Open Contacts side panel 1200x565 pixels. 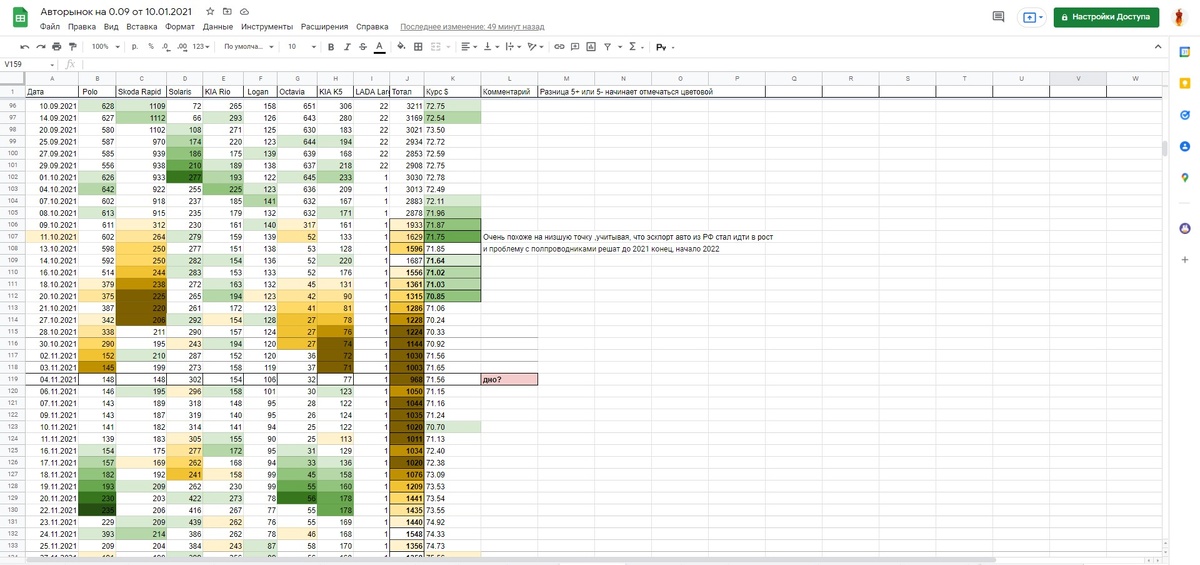coord(1183,147)
